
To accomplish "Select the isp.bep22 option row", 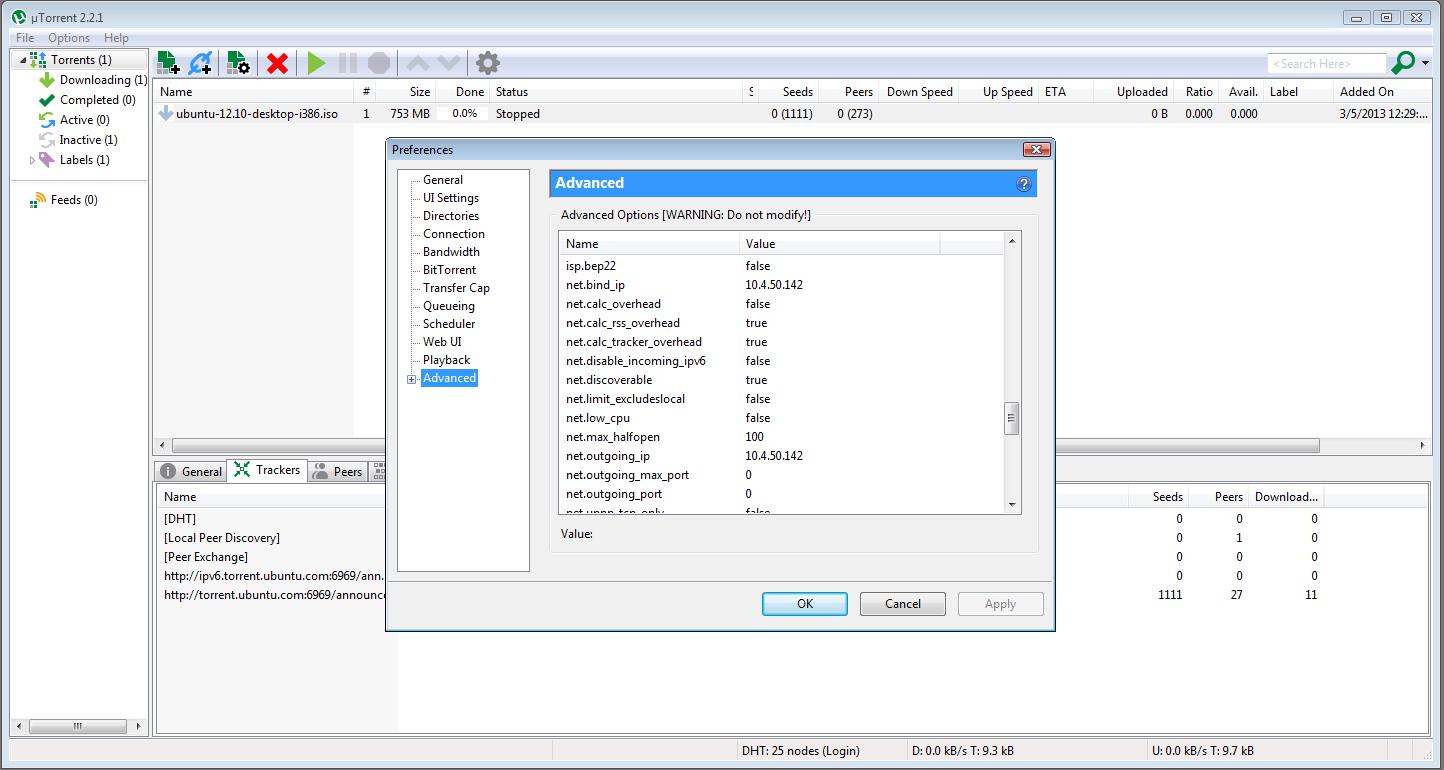I will (x=781, y=266).
